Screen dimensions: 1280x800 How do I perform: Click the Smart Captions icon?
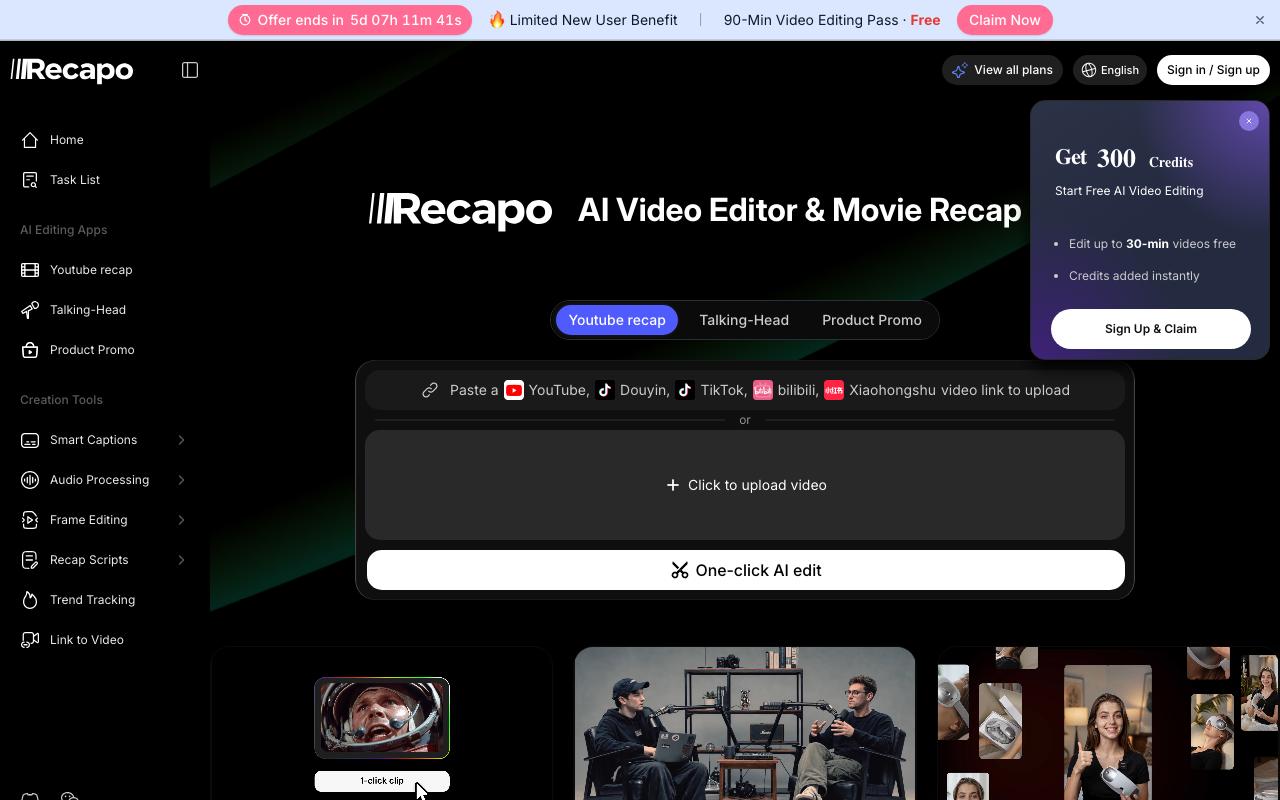pos(30,440)
